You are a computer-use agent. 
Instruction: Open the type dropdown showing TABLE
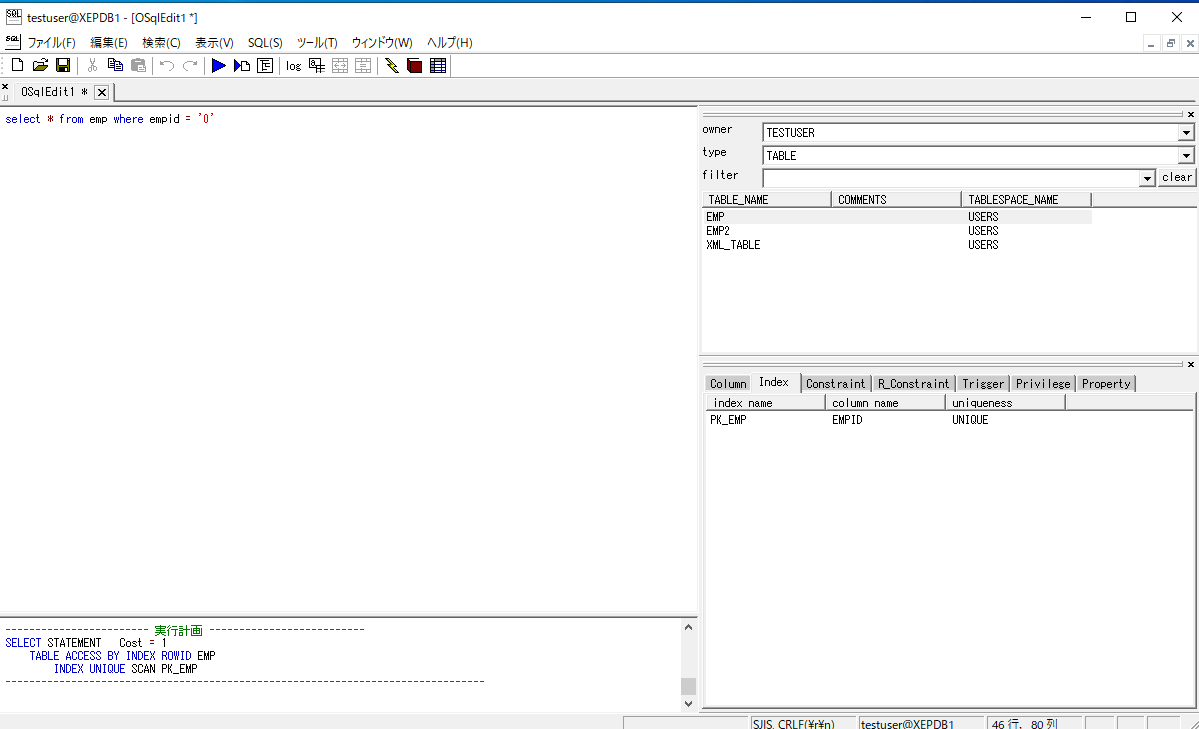(1186, 156)
